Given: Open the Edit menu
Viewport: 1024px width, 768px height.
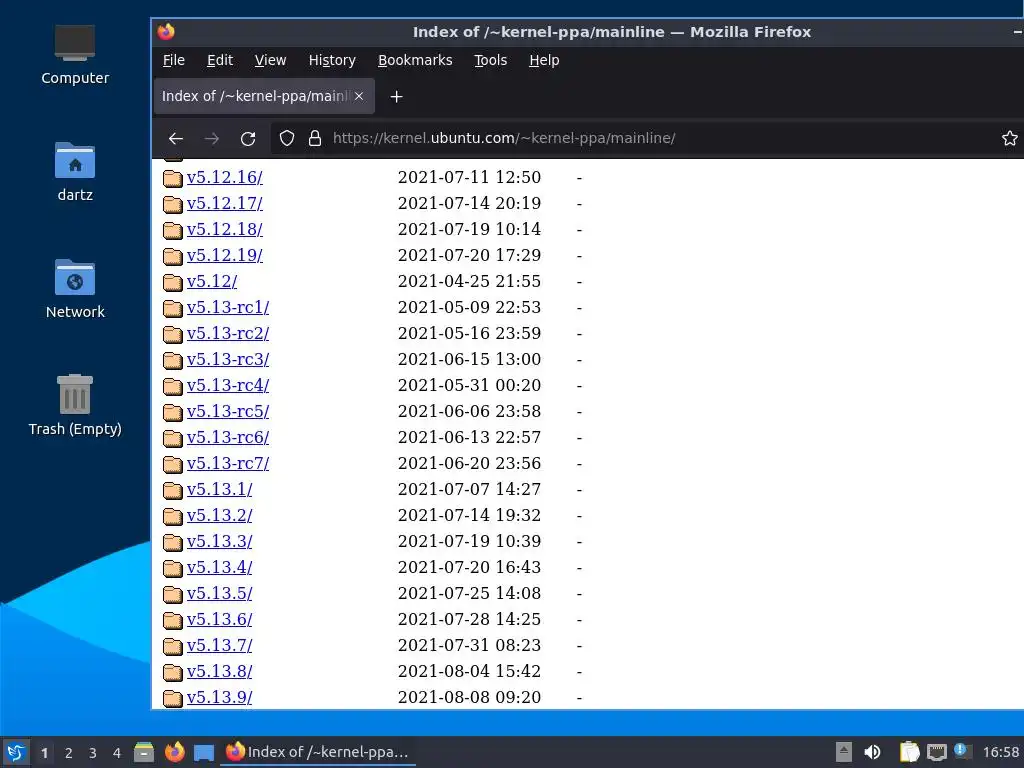Looking at the screenshot, I should pos(220,60).
